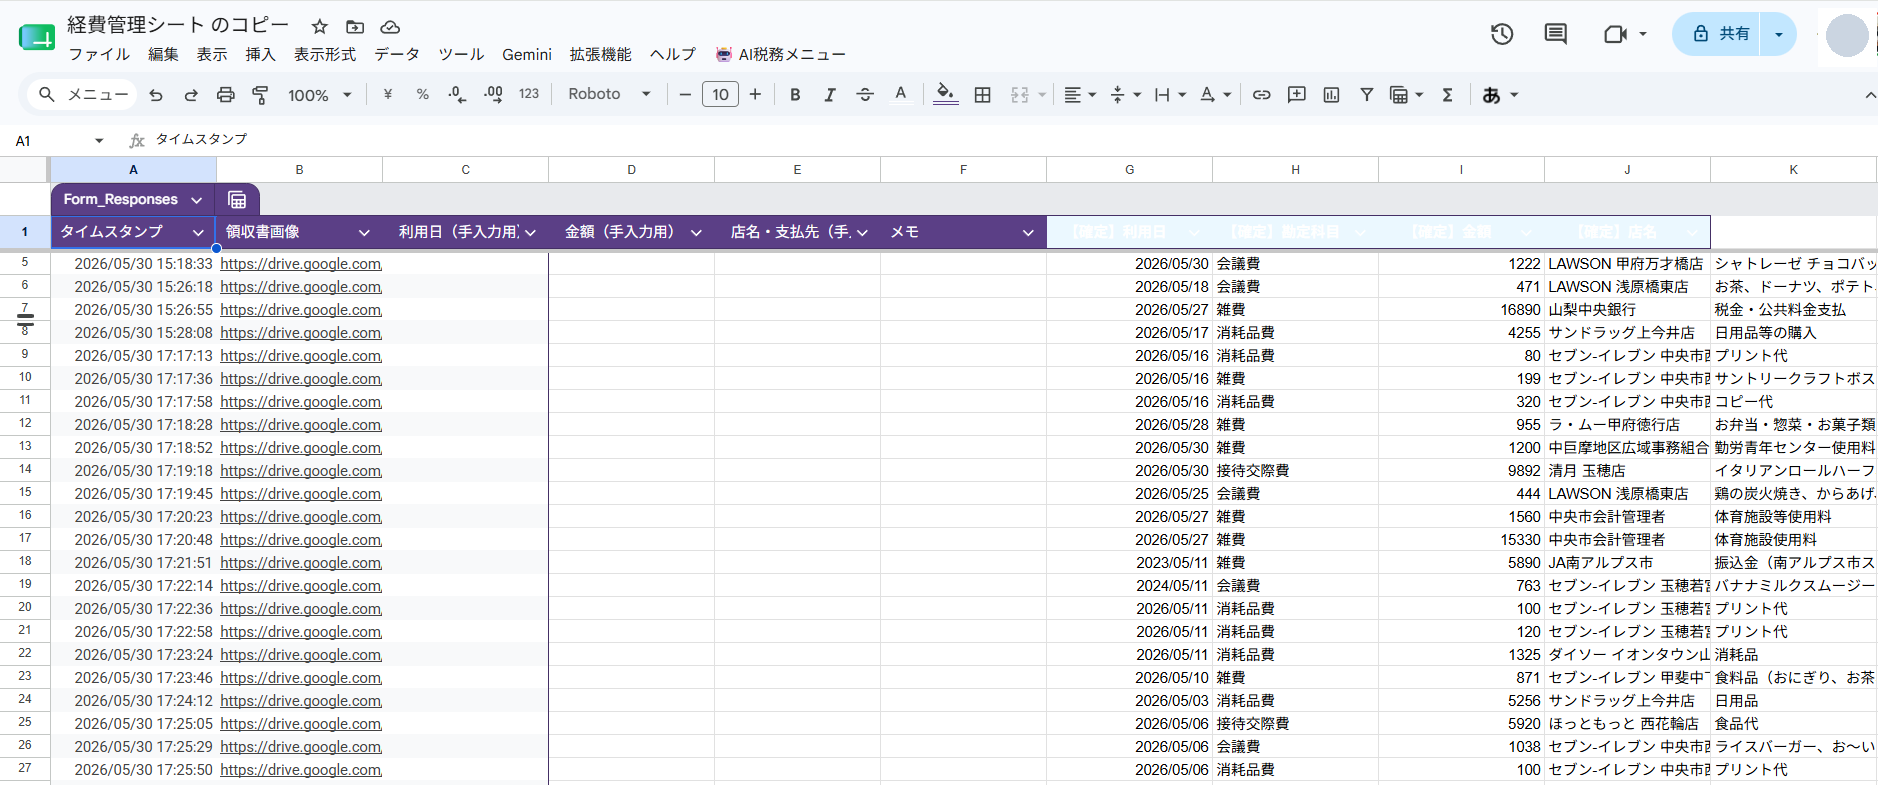This screenshot has width=1878, height=785.
Task: Open the Roboto font dropdown
Action: 609,94
